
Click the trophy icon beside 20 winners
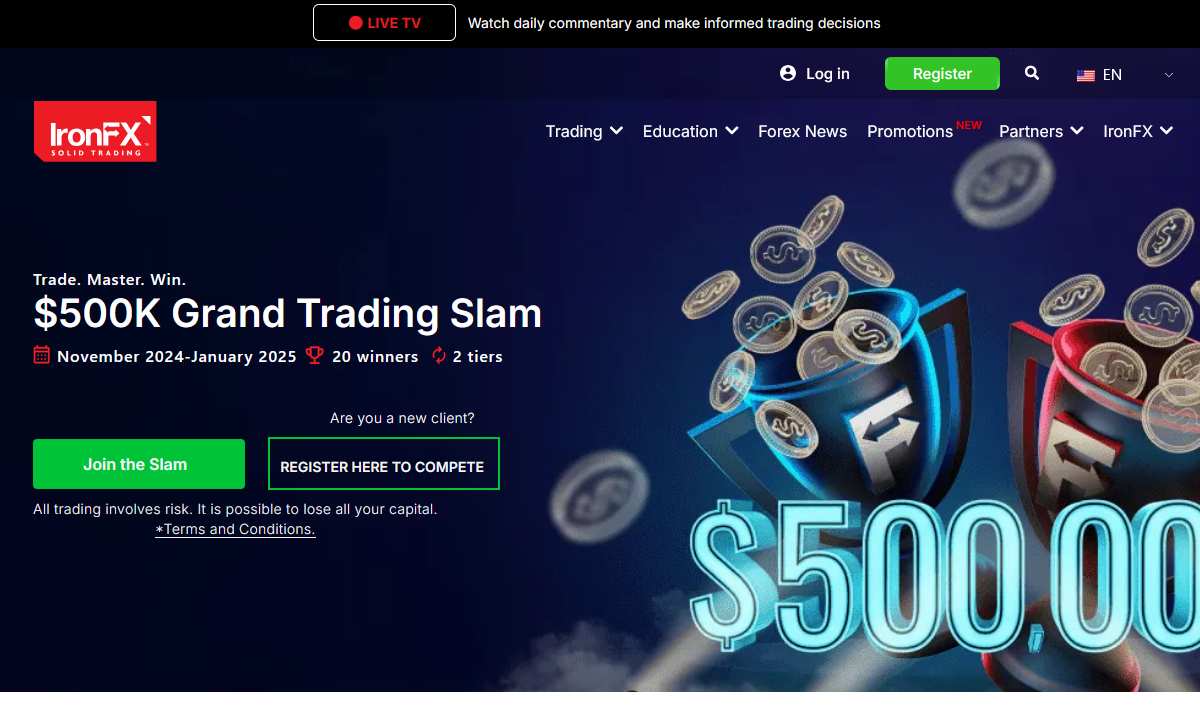coord(315,355)
